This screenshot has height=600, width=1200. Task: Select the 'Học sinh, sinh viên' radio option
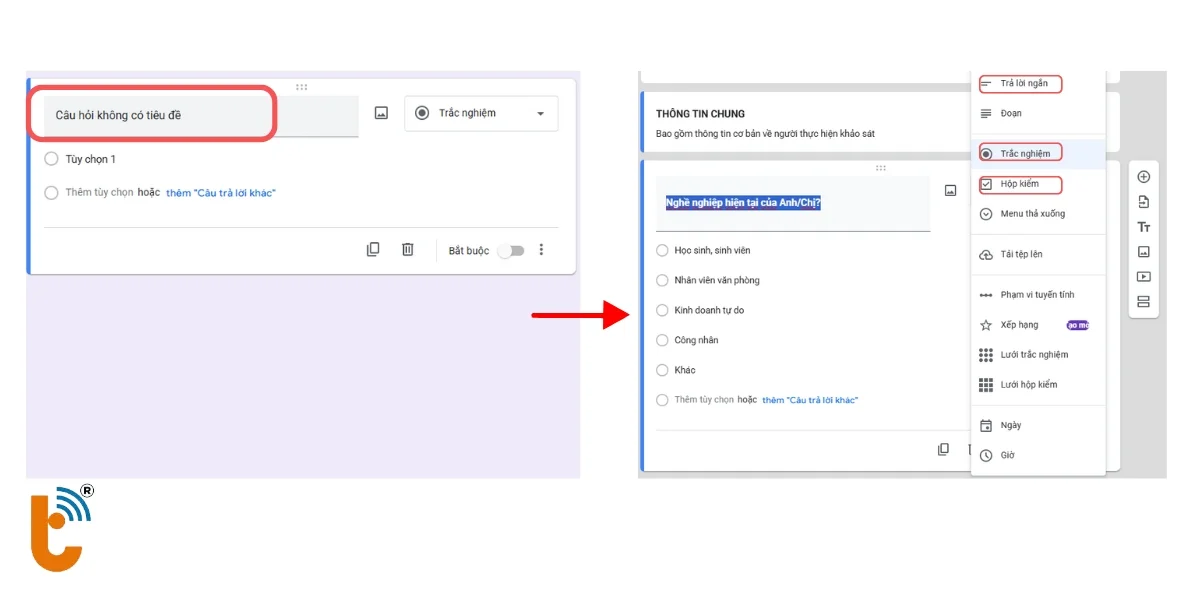662,250
